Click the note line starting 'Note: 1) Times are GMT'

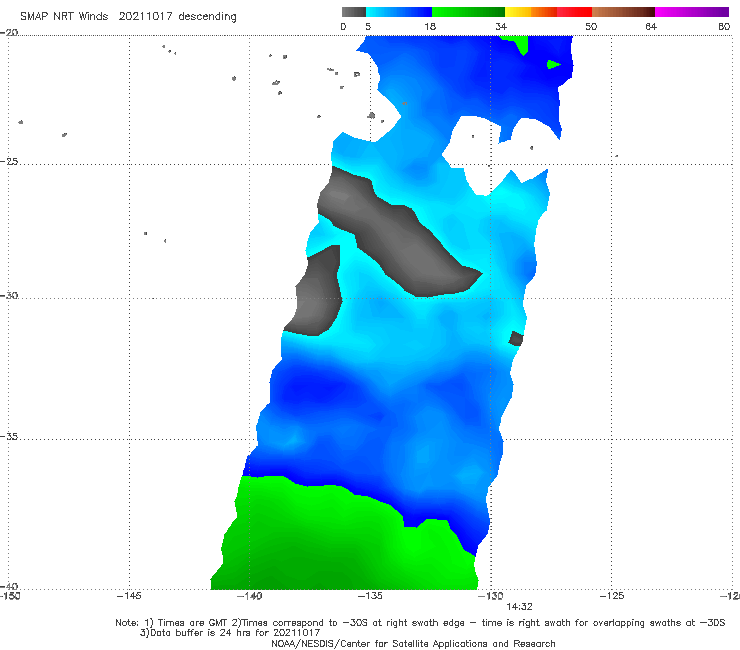pos(420,623)
